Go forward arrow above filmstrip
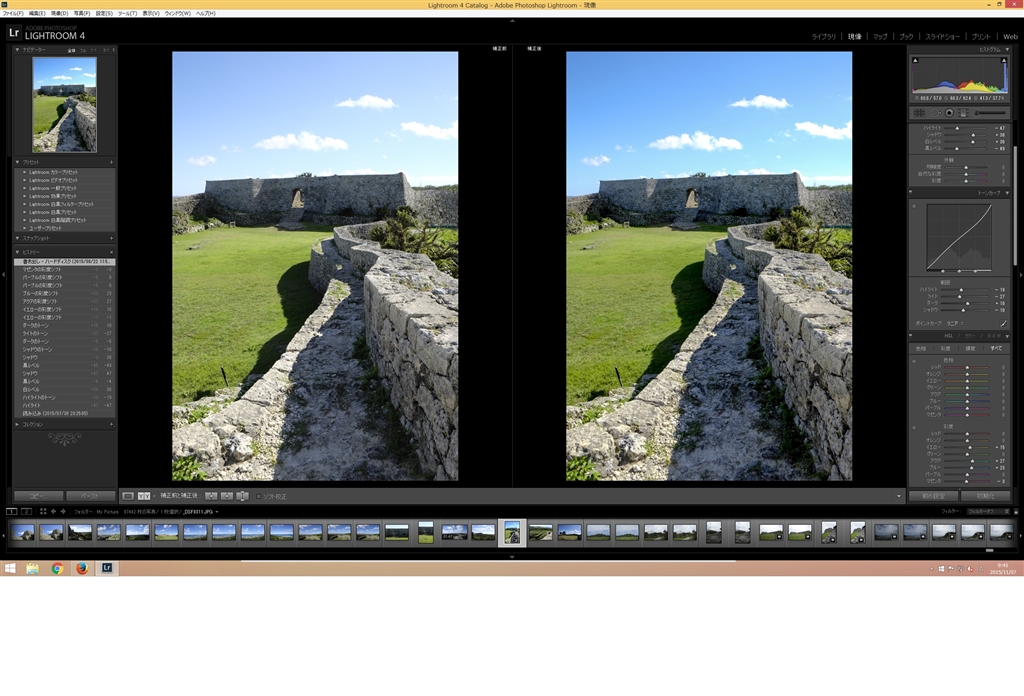This screenshot has height=696, width=1024. [x=63, y=511]
